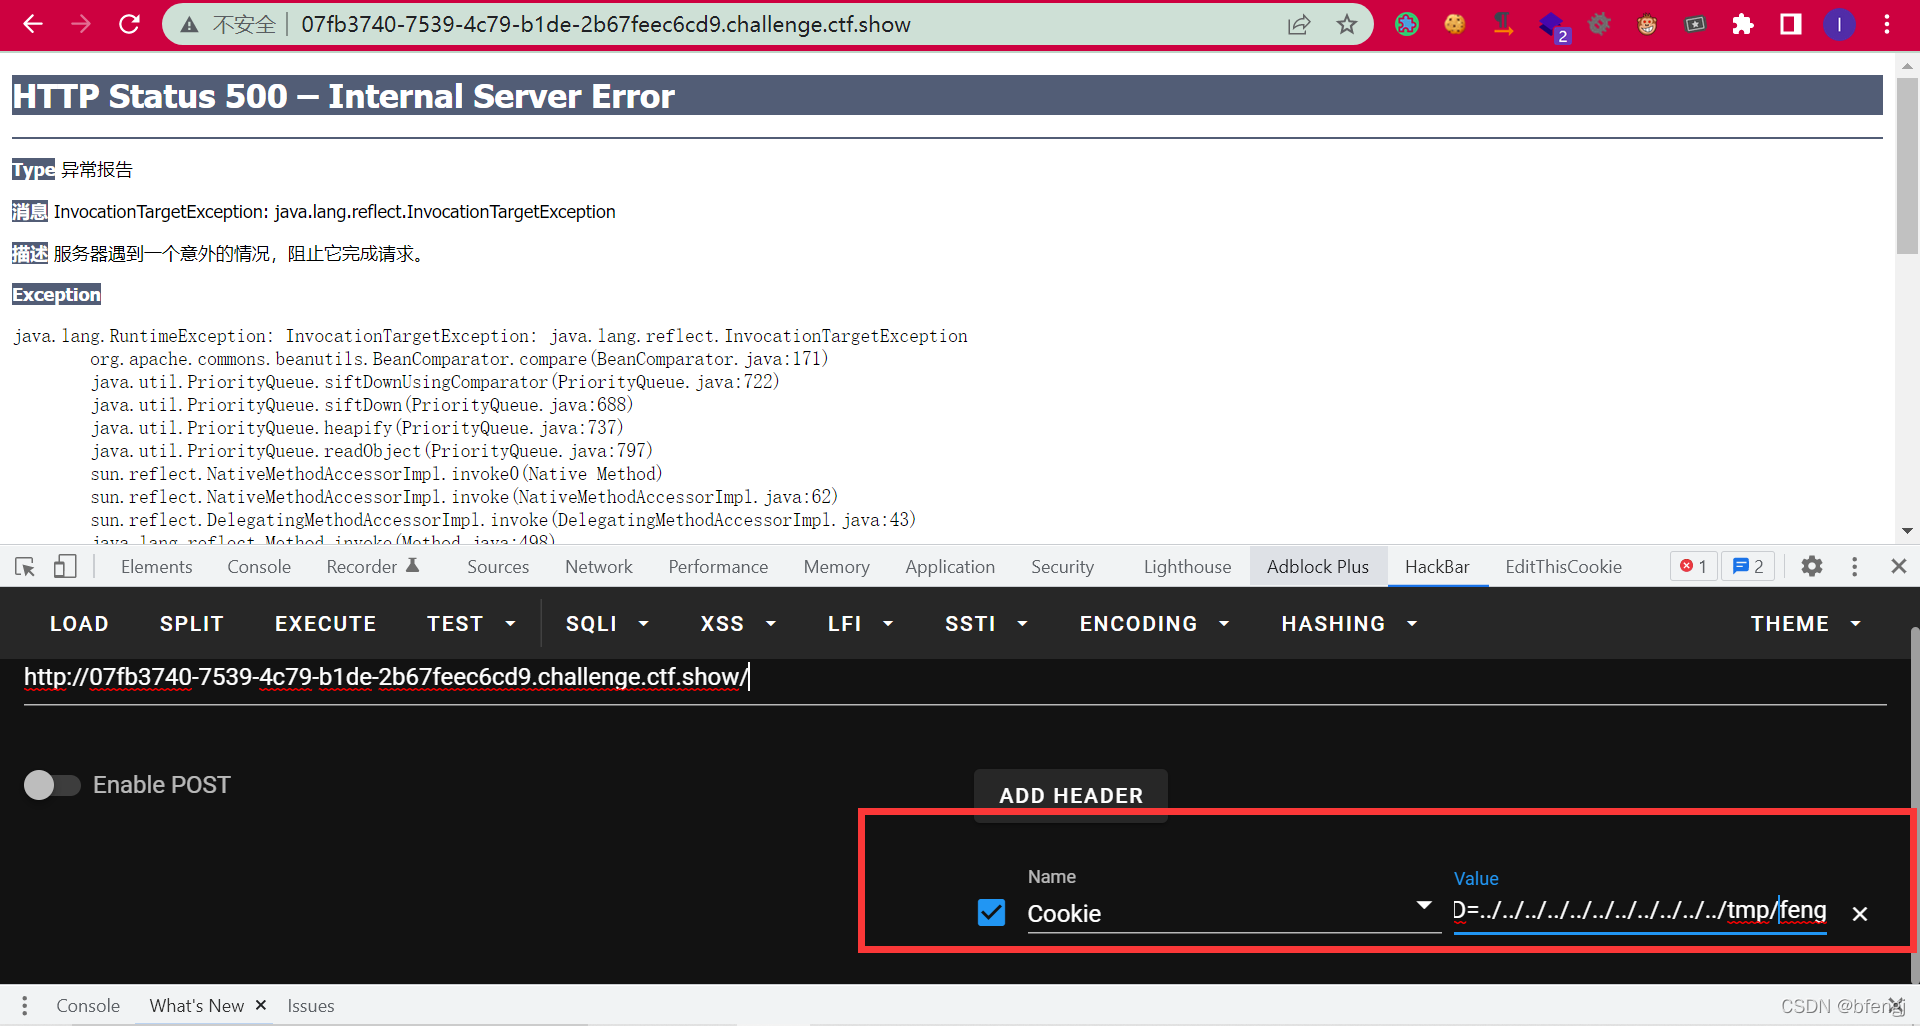Go back with the browser back arrow
This screenshot has width=1920, height=1026.
(32, 24)
